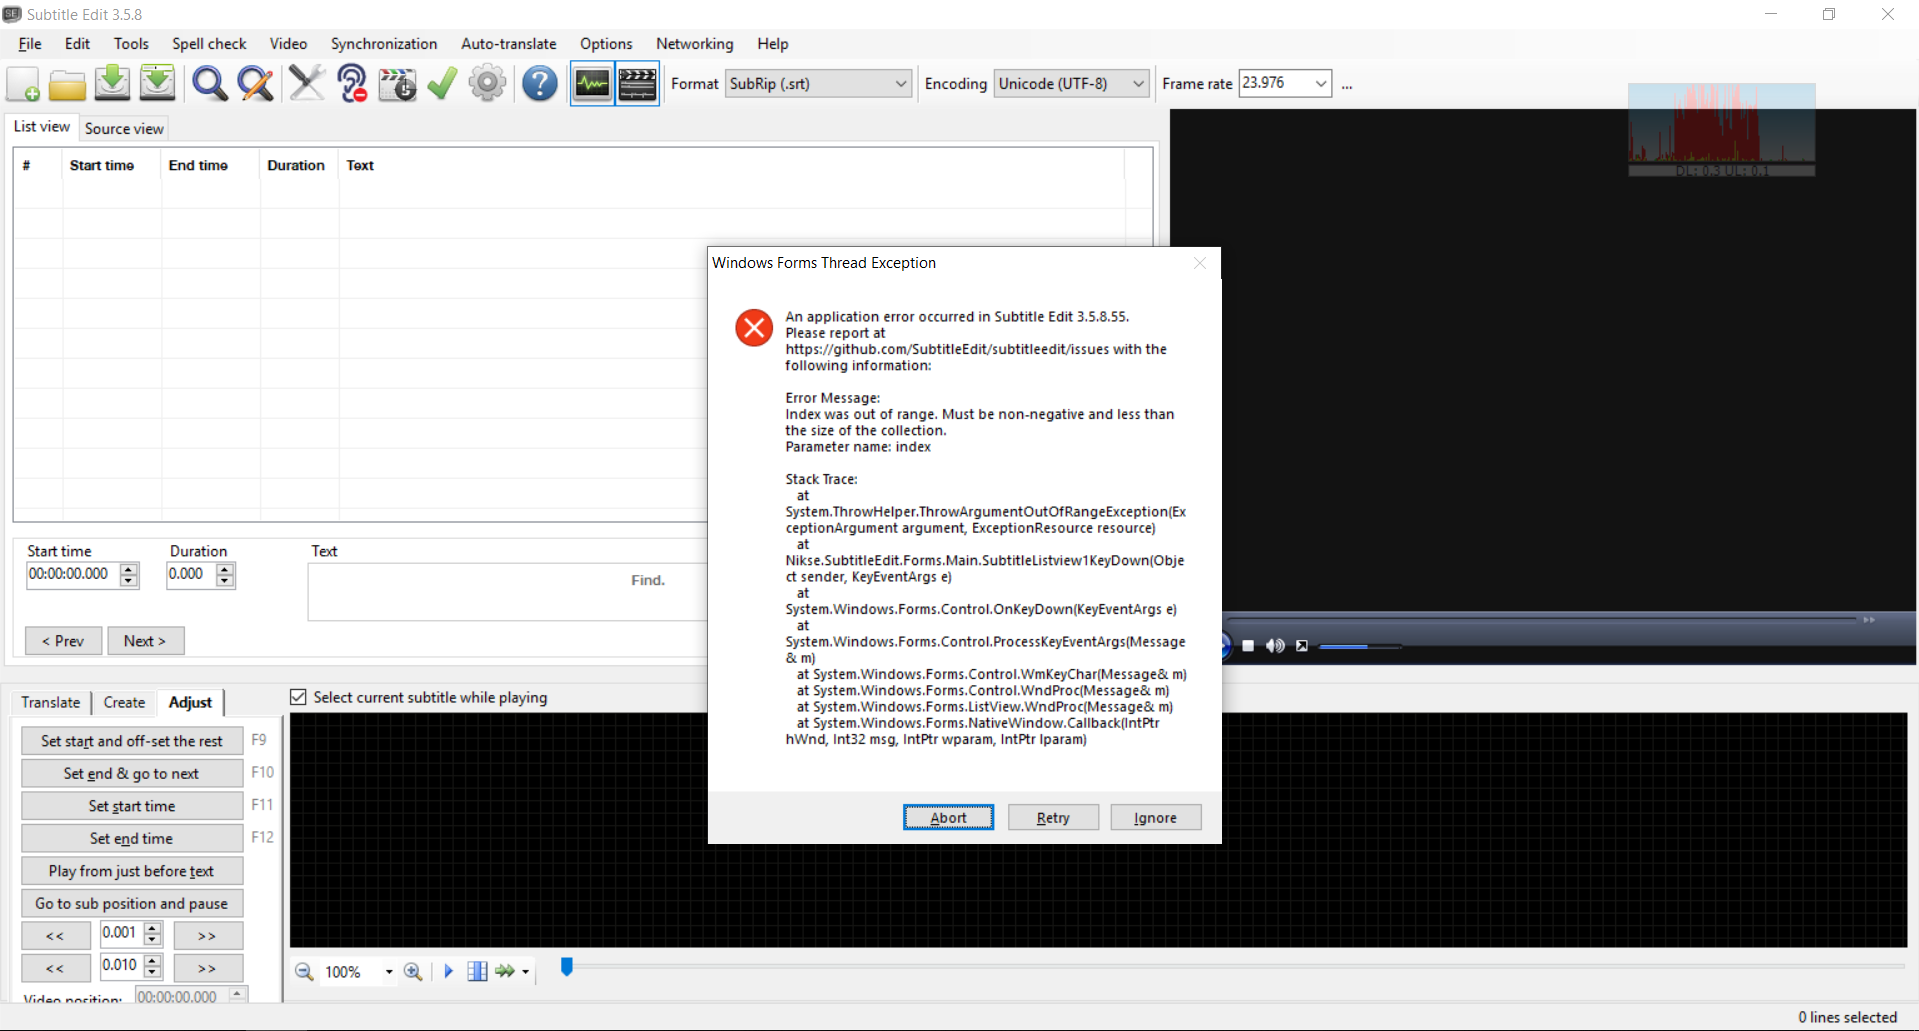This screenshot has height=1031, width=1919.
Task: Save the current subtitle
Action: (112, 83)
